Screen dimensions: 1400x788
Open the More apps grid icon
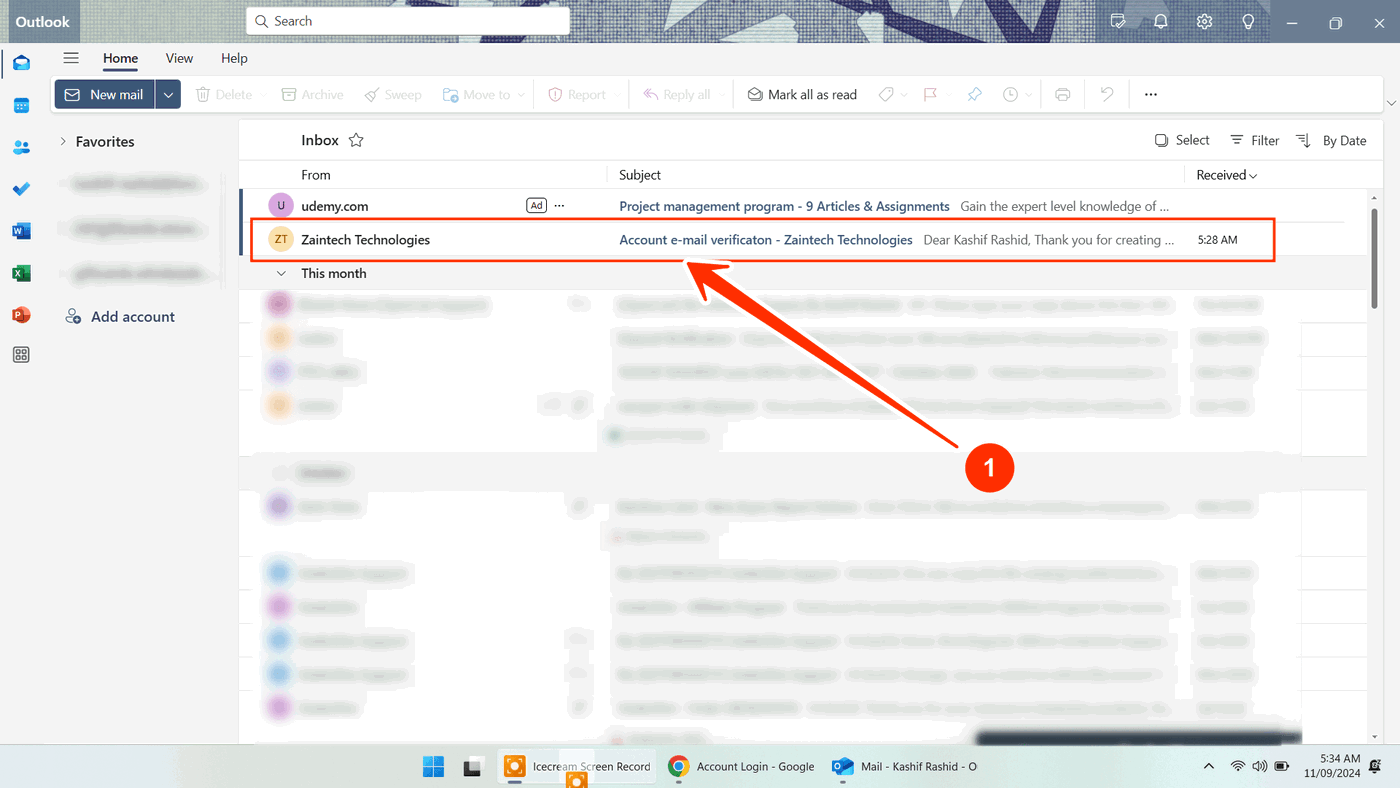(x=21, y=355)
